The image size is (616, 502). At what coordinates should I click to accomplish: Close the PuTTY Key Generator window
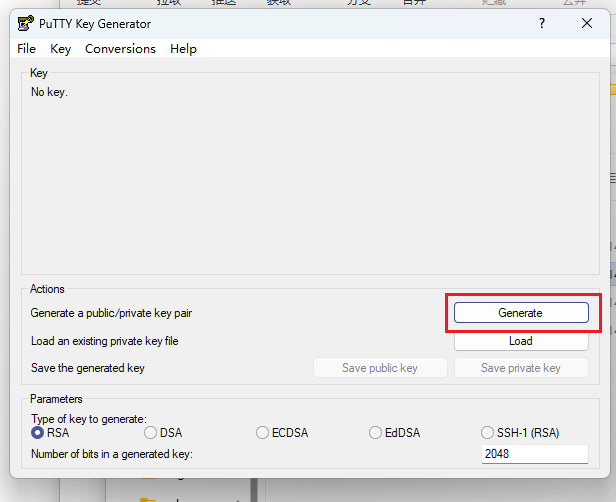pos(586,24)
